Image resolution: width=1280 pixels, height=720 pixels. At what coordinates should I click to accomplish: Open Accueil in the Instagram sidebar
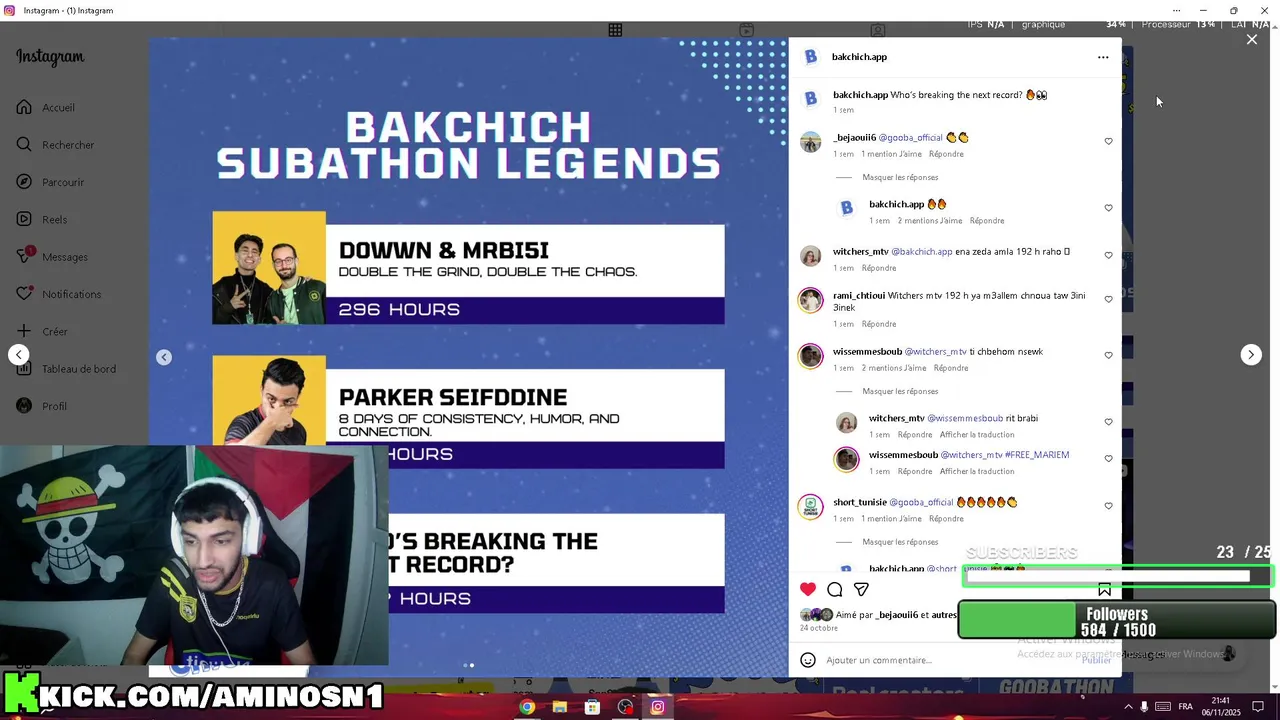(x=46, y=107)
